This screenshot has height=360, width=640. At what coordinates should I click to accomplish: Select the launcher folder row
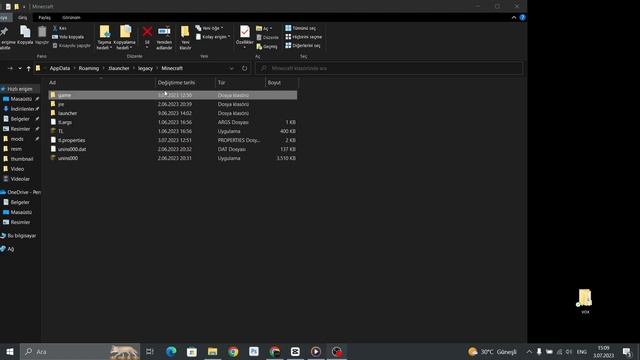pos(173,113)
